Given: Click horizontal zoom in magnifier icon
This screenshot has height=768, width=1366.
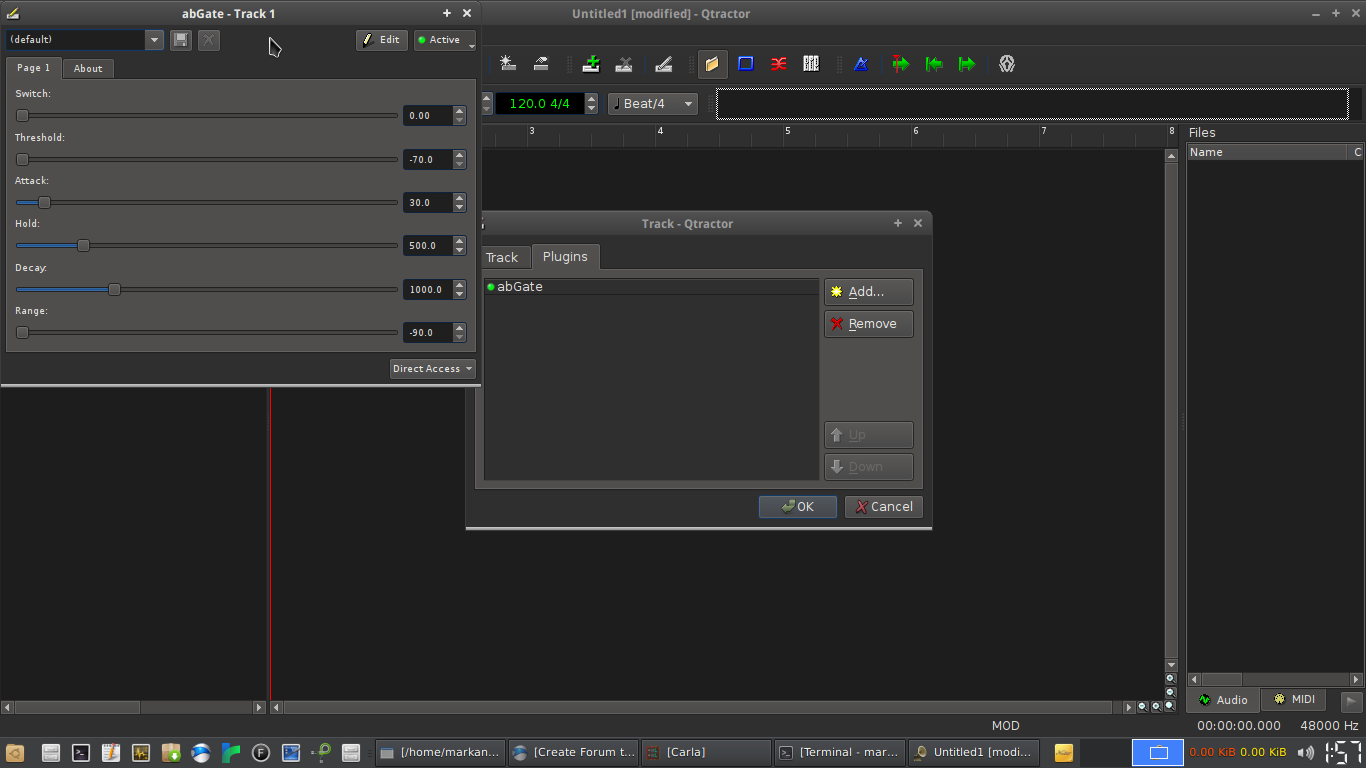Looking at the screenshot, I should [1157, 707].
